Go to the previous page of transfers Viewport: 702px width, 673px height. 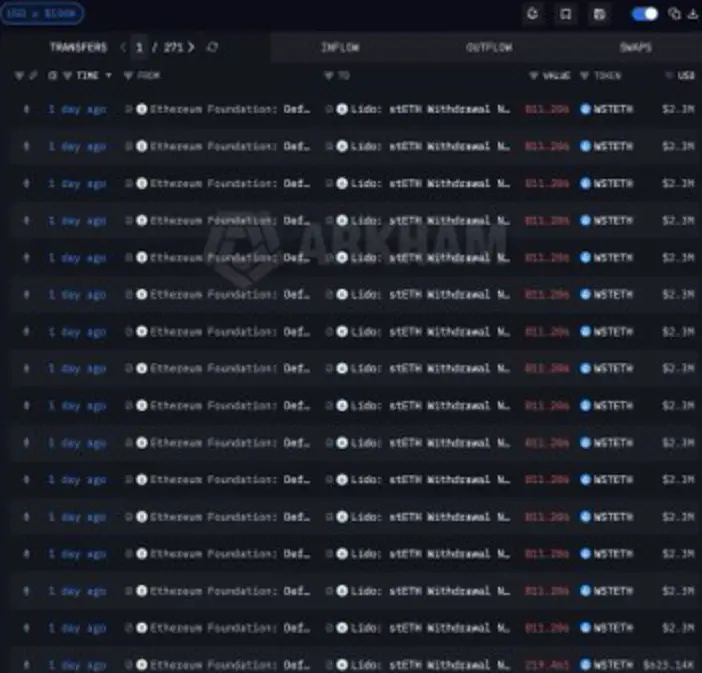coord(123,47)
